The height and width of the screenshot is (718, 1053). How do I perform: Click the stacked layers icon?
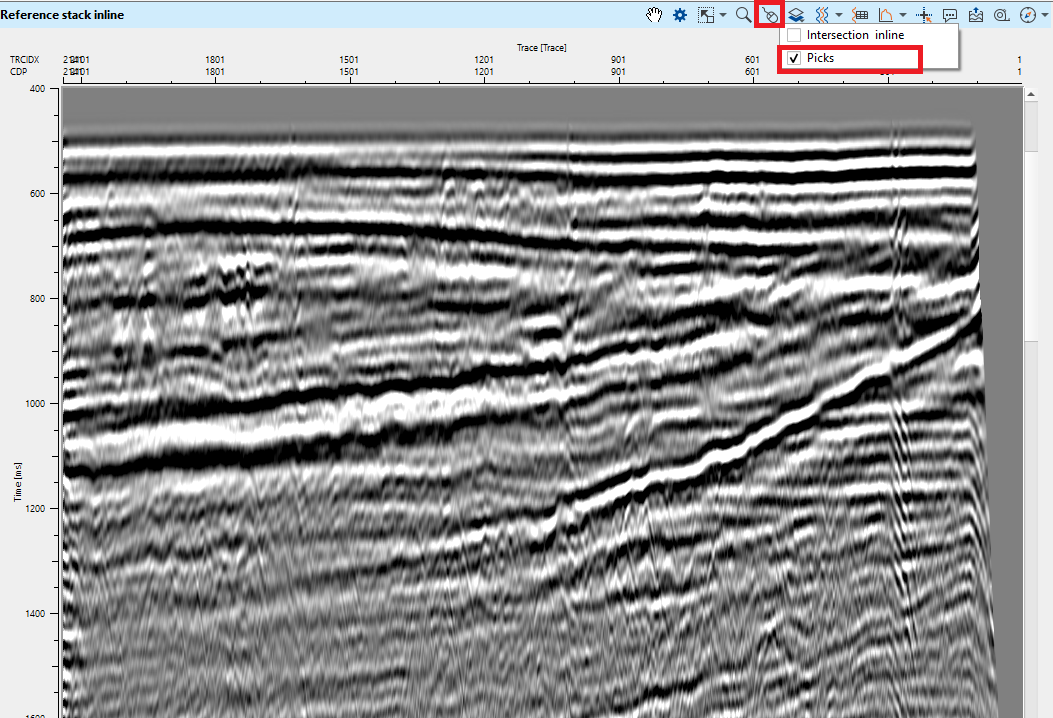click(x=796, y=15)
